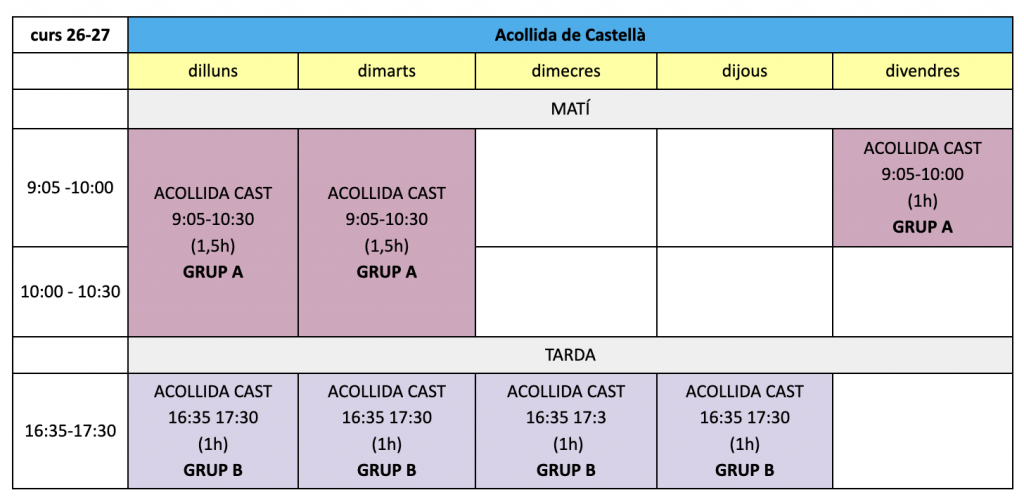Select the dimarts column header
Image resolution: width=1024 pixels, height=502 pixels.
[387, 71]
